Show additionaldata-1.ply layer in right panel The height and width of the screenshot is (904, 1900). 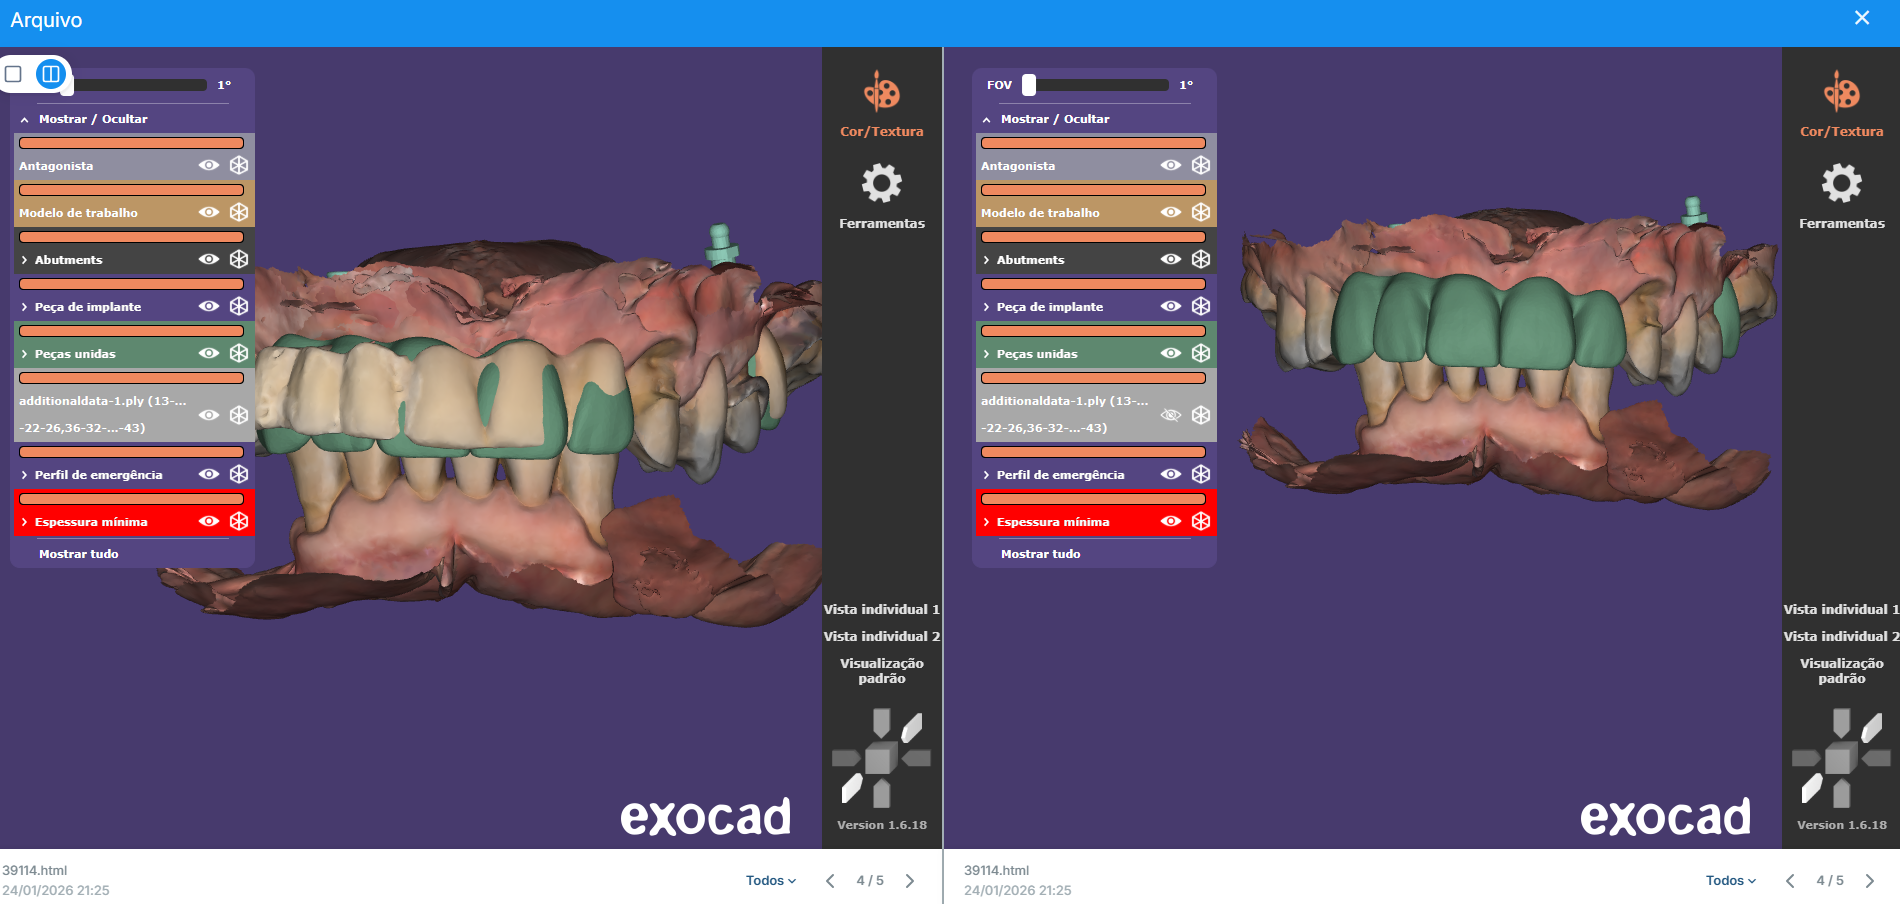pos(1171,415)
